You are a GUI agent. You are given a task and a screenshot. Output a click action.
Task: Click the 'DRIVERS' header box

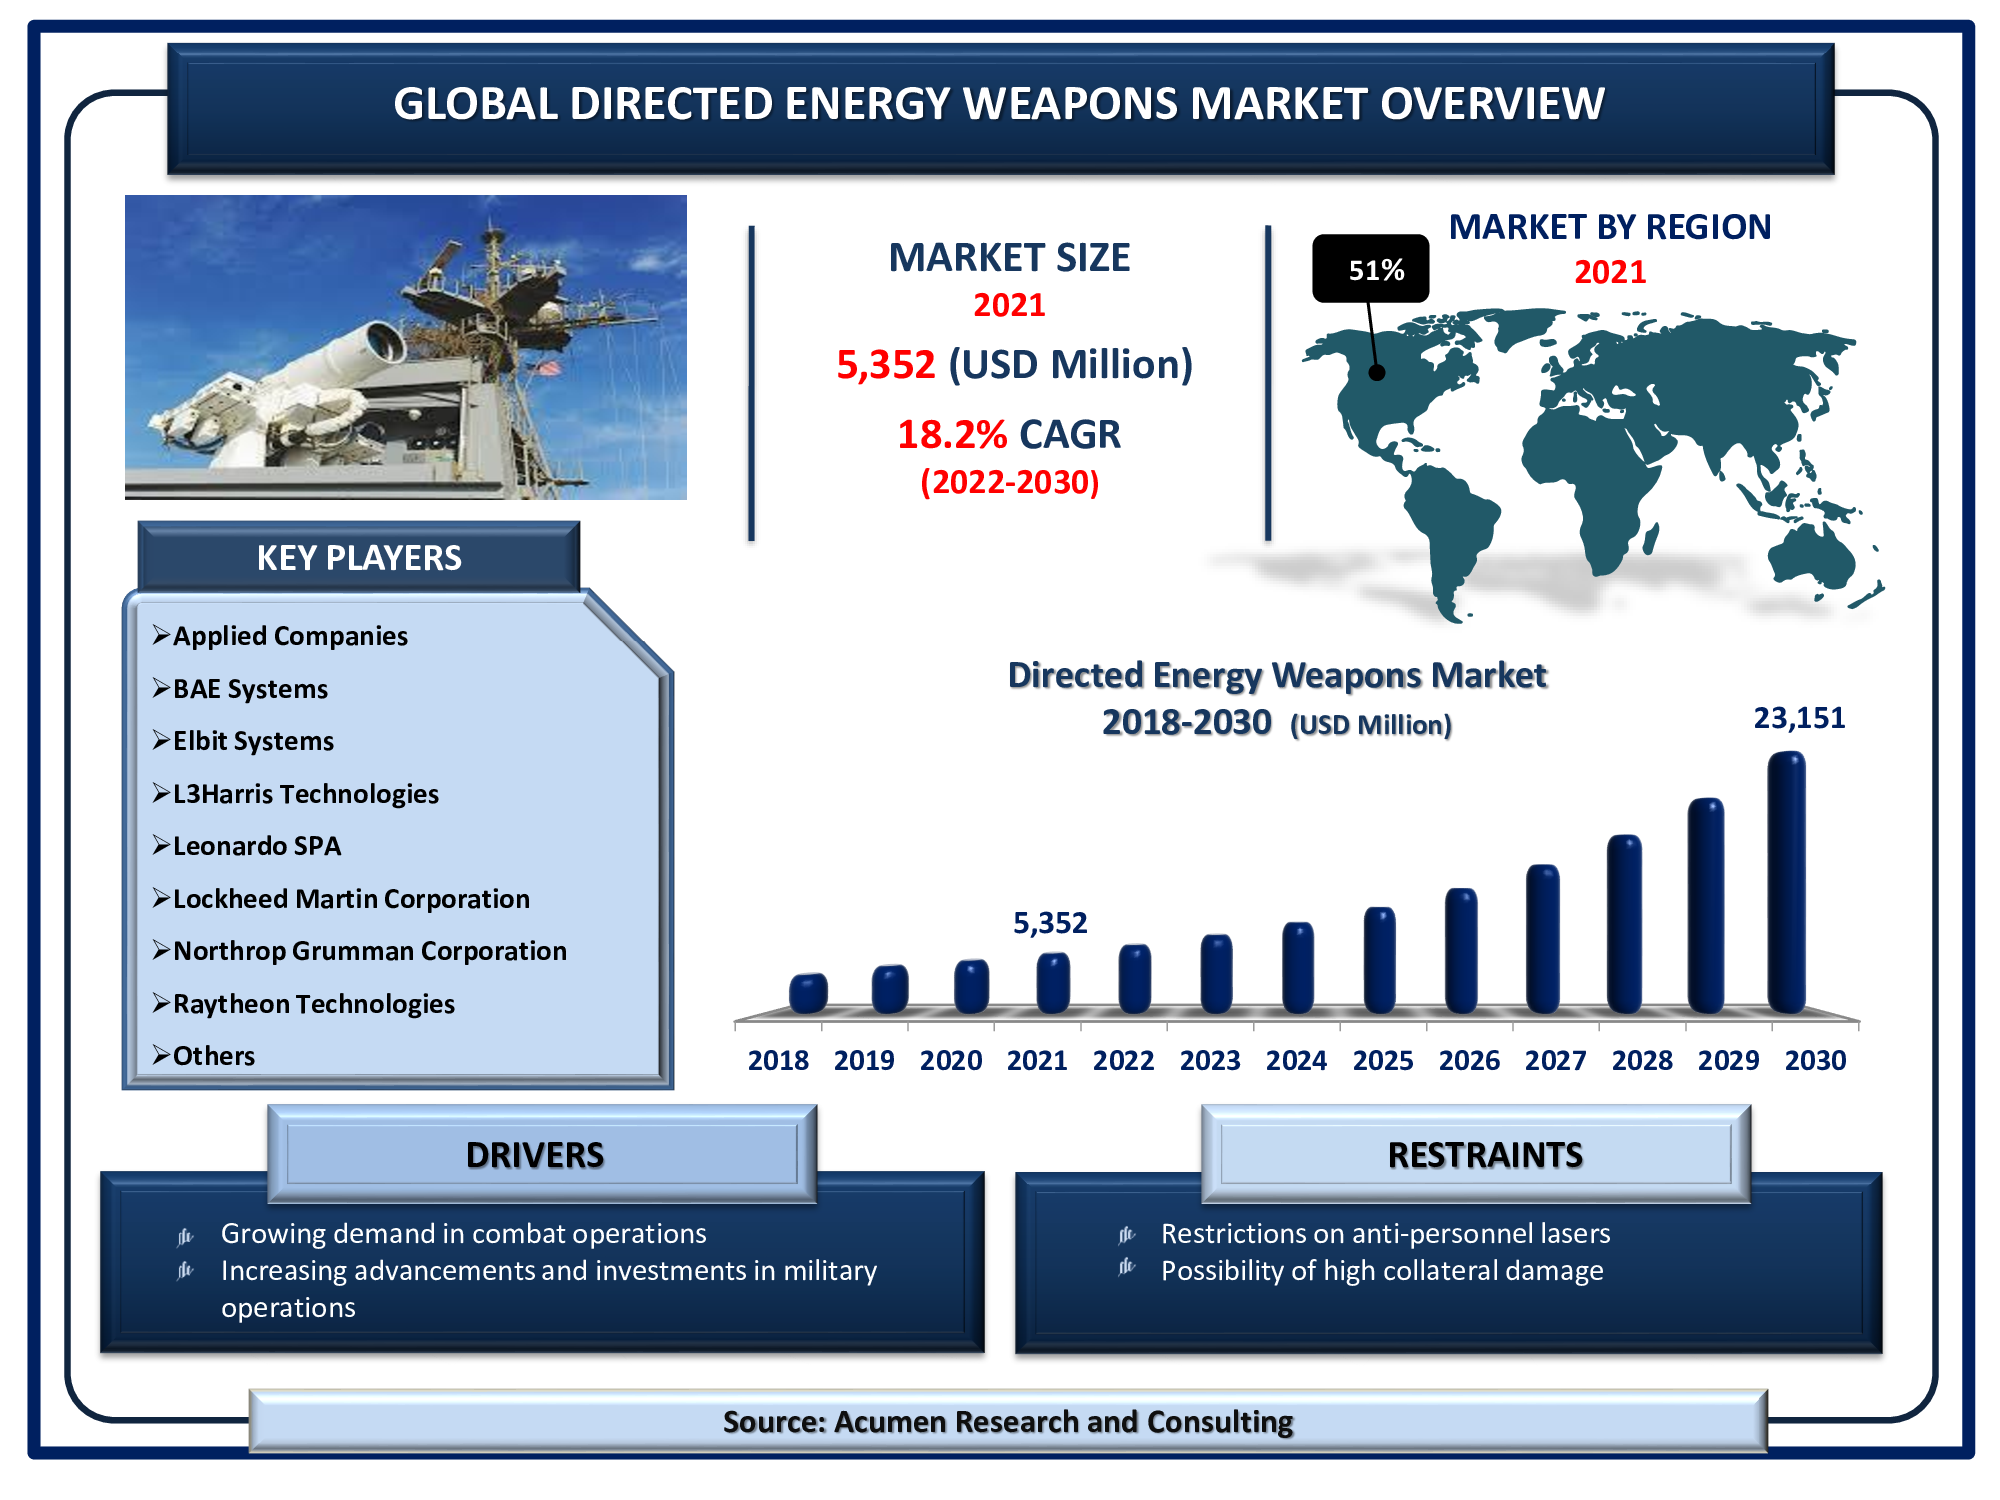pyautogui.click(x=542, y=1154)
